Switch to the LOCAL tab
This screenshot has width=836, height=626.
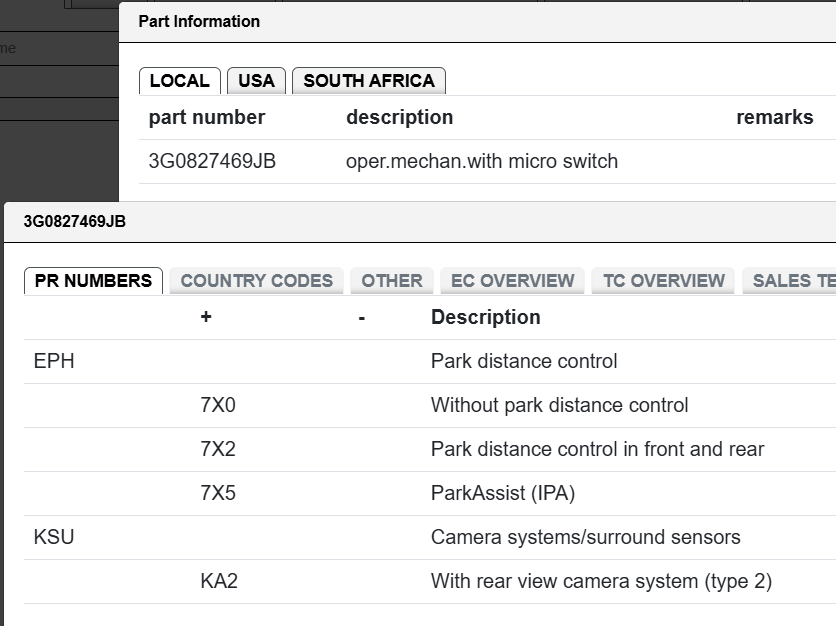point(180,81)
